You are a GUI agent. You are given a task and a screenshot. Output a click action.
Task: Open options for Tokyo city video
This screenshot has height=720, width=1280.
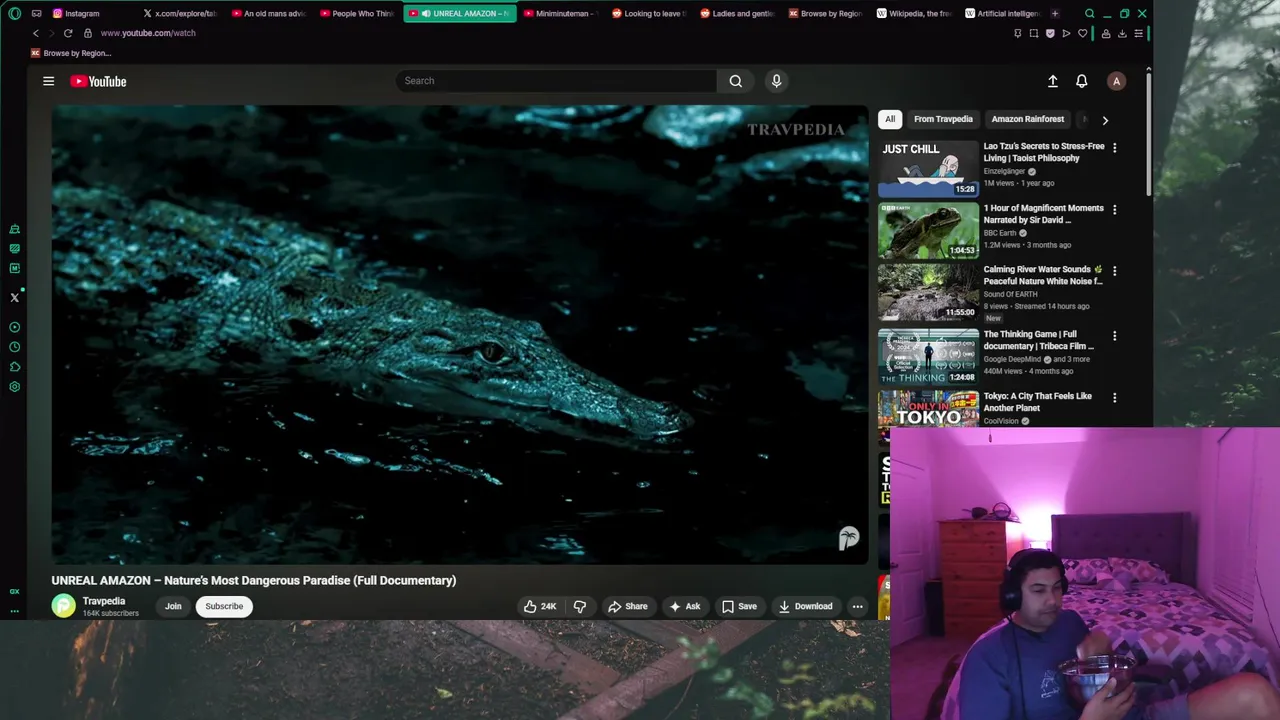click(x=1114, y=398)
